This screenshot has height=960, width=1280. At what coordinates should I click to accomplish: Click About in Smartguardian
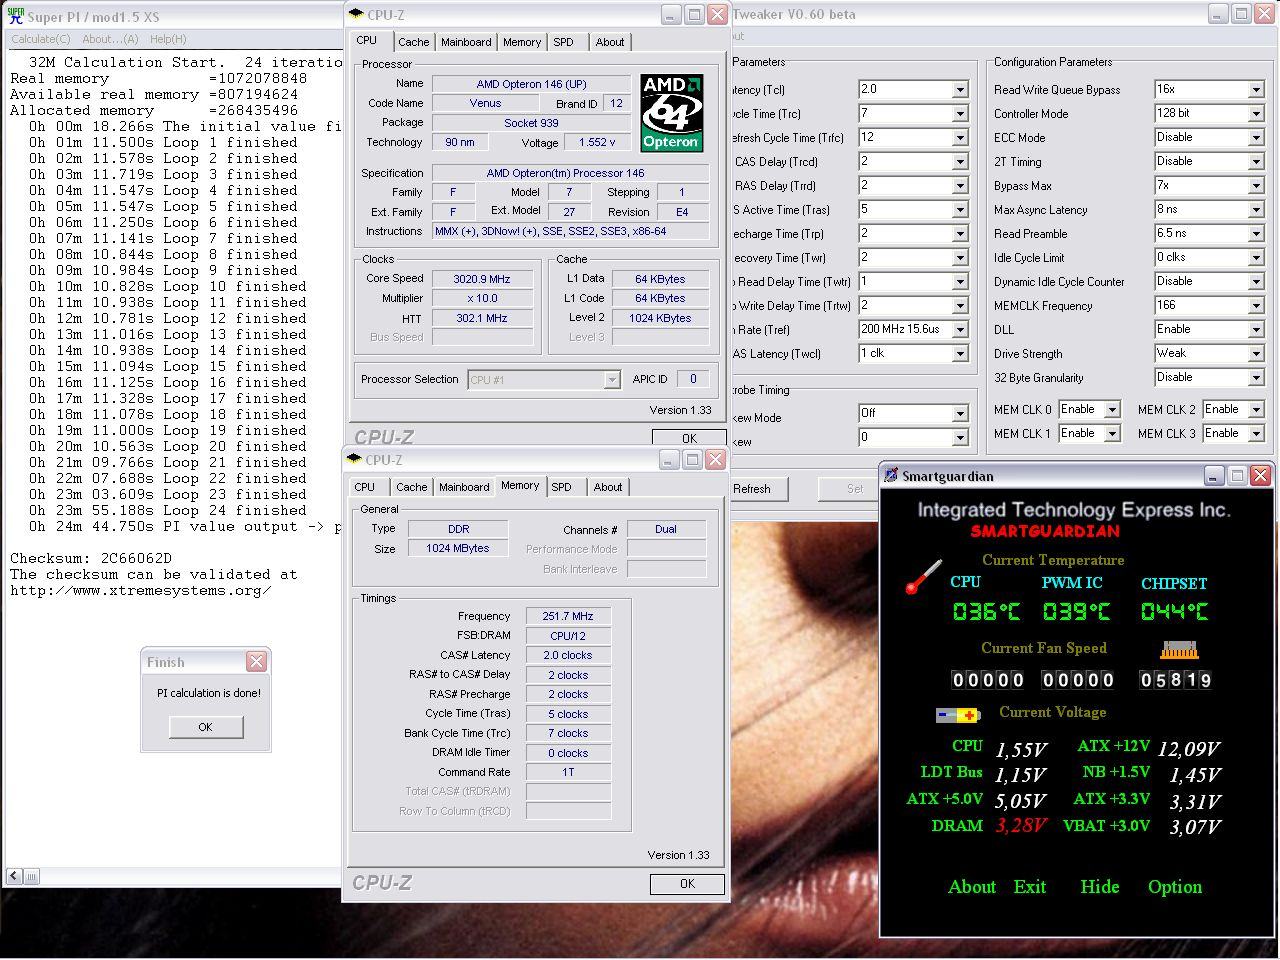(x=972, y=887)
